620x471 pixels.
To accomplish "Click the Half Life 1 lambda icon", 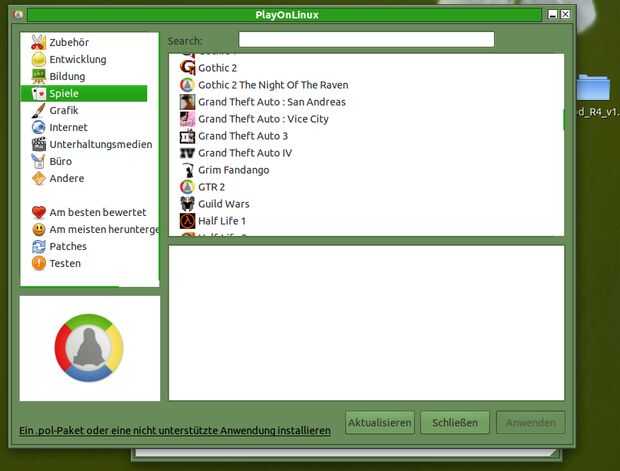I will tap(187, 221).
